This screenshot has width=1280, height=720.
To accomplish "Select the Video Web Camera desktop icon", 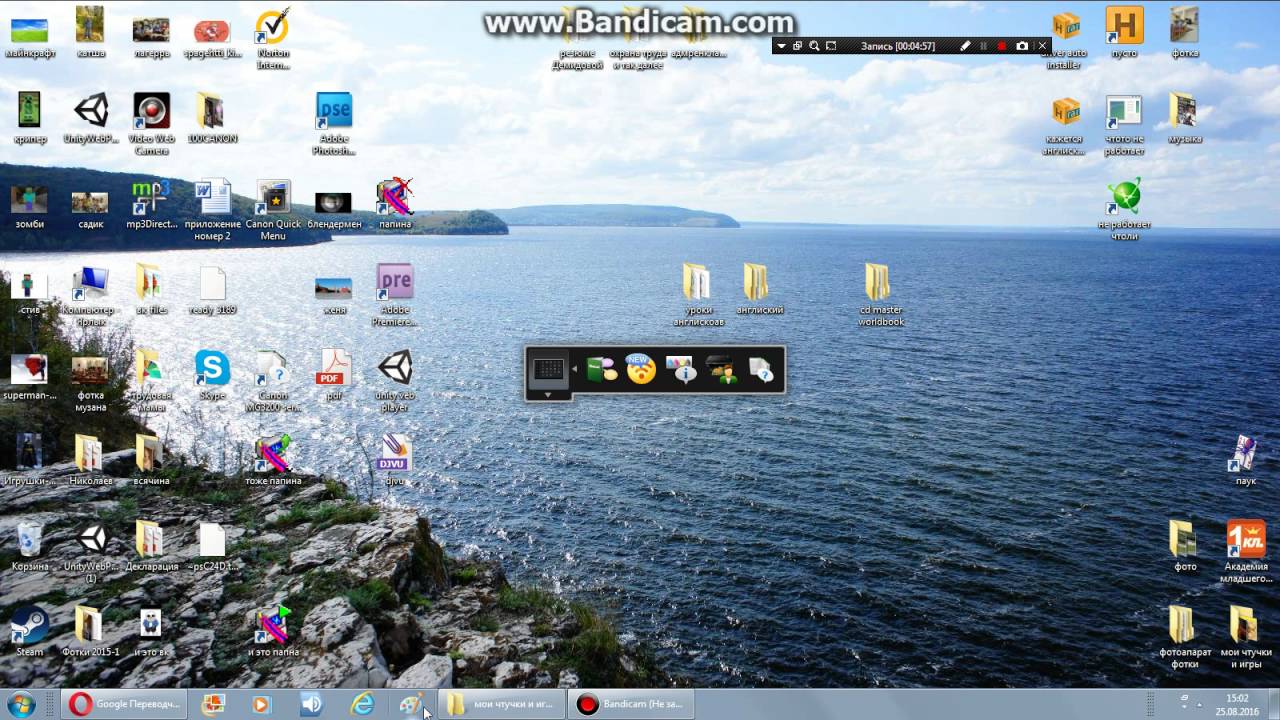I will click(151, 124).
